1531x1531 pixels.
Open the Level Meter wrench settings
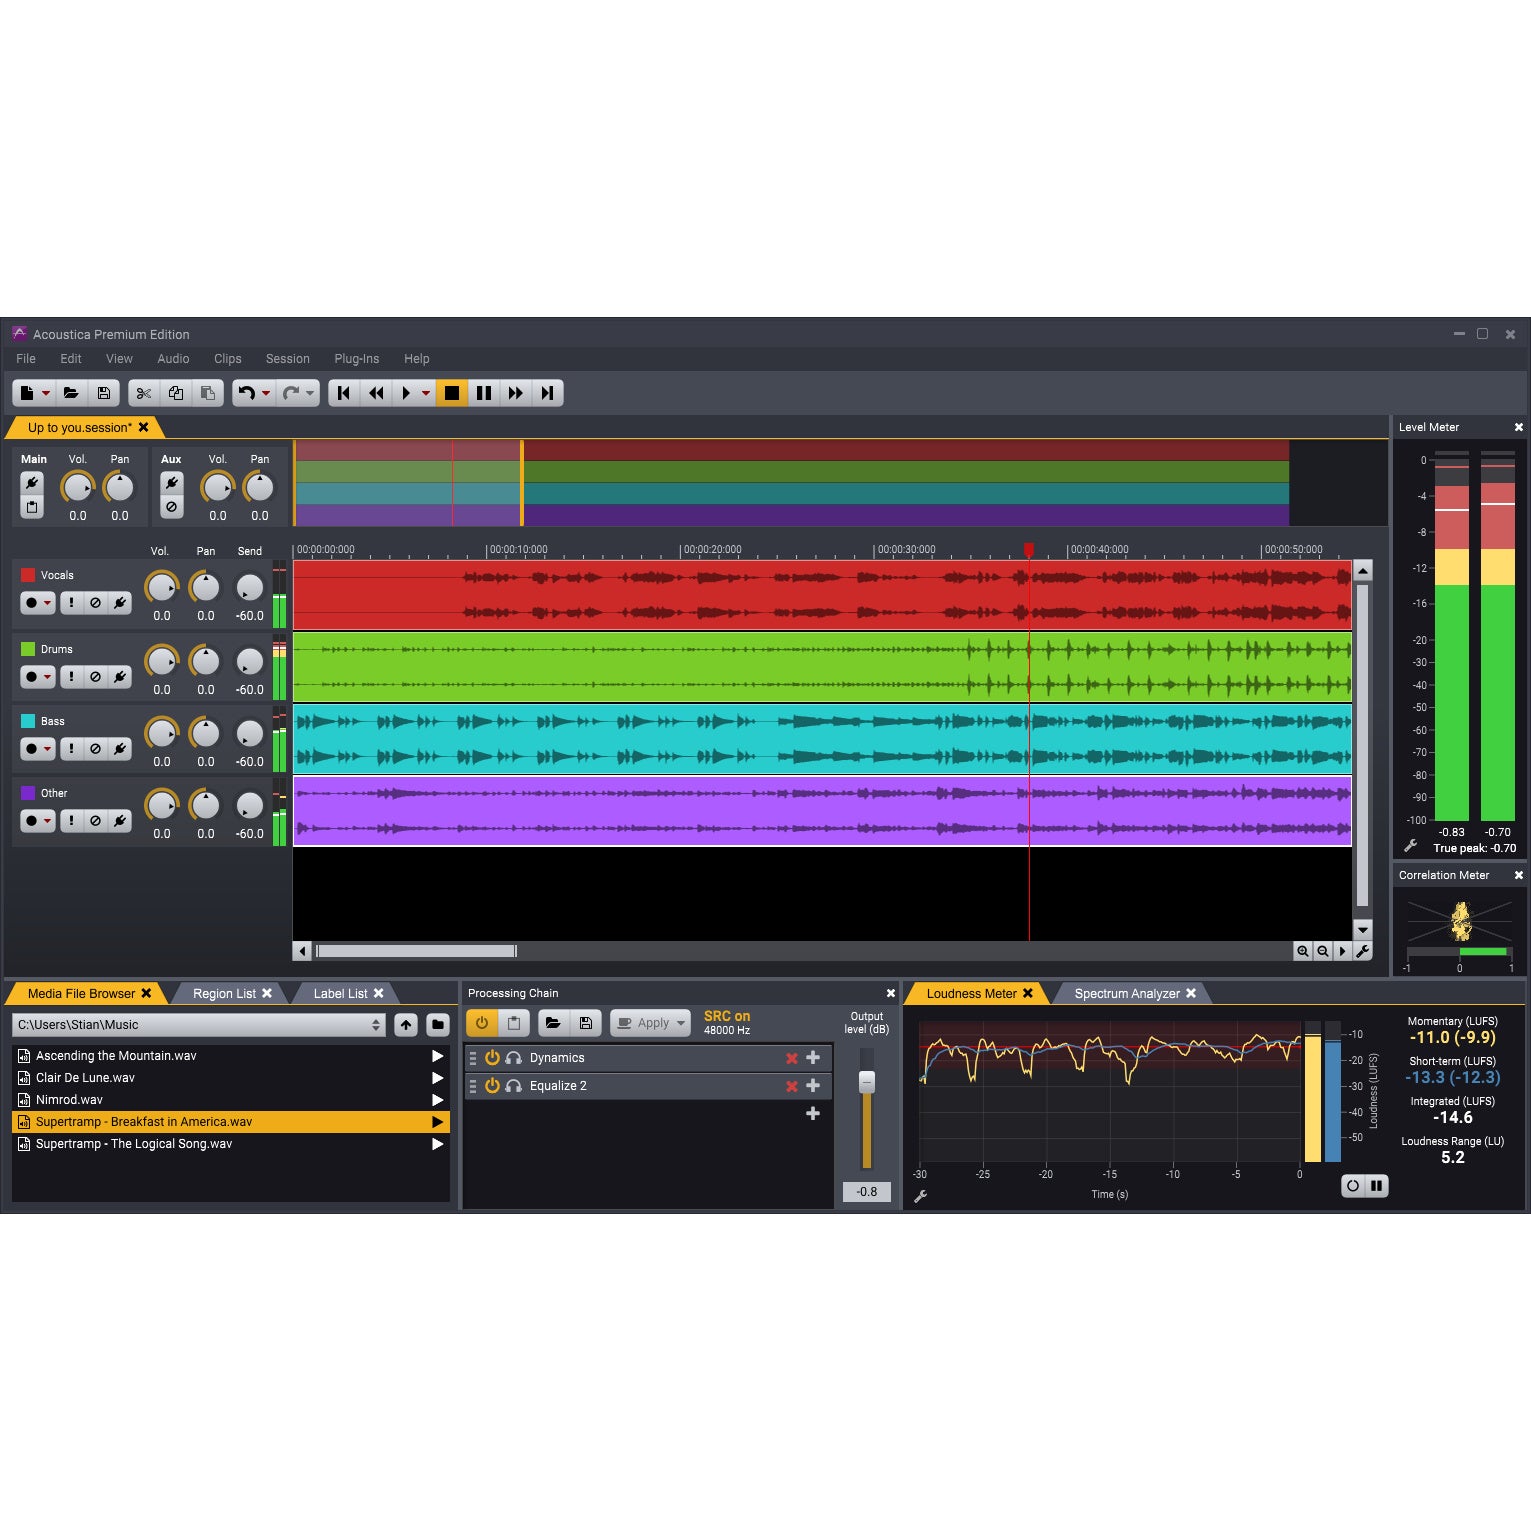point(1411,846)
